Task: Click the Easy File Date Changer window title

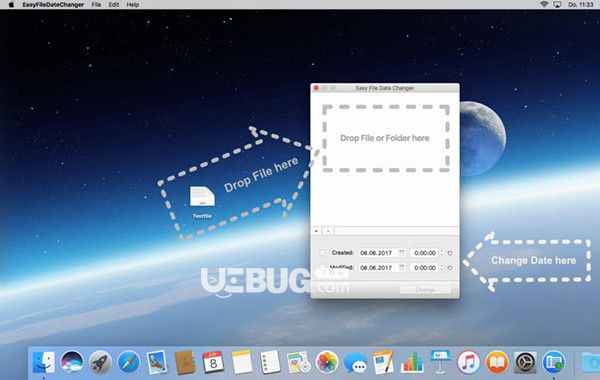Action: [x=385, y=88]
